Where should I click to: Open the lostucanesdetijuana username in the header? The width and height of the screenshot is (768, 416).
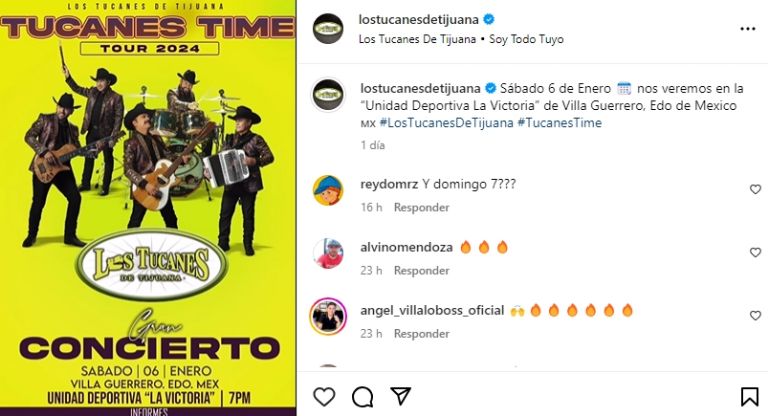(418, 20)
